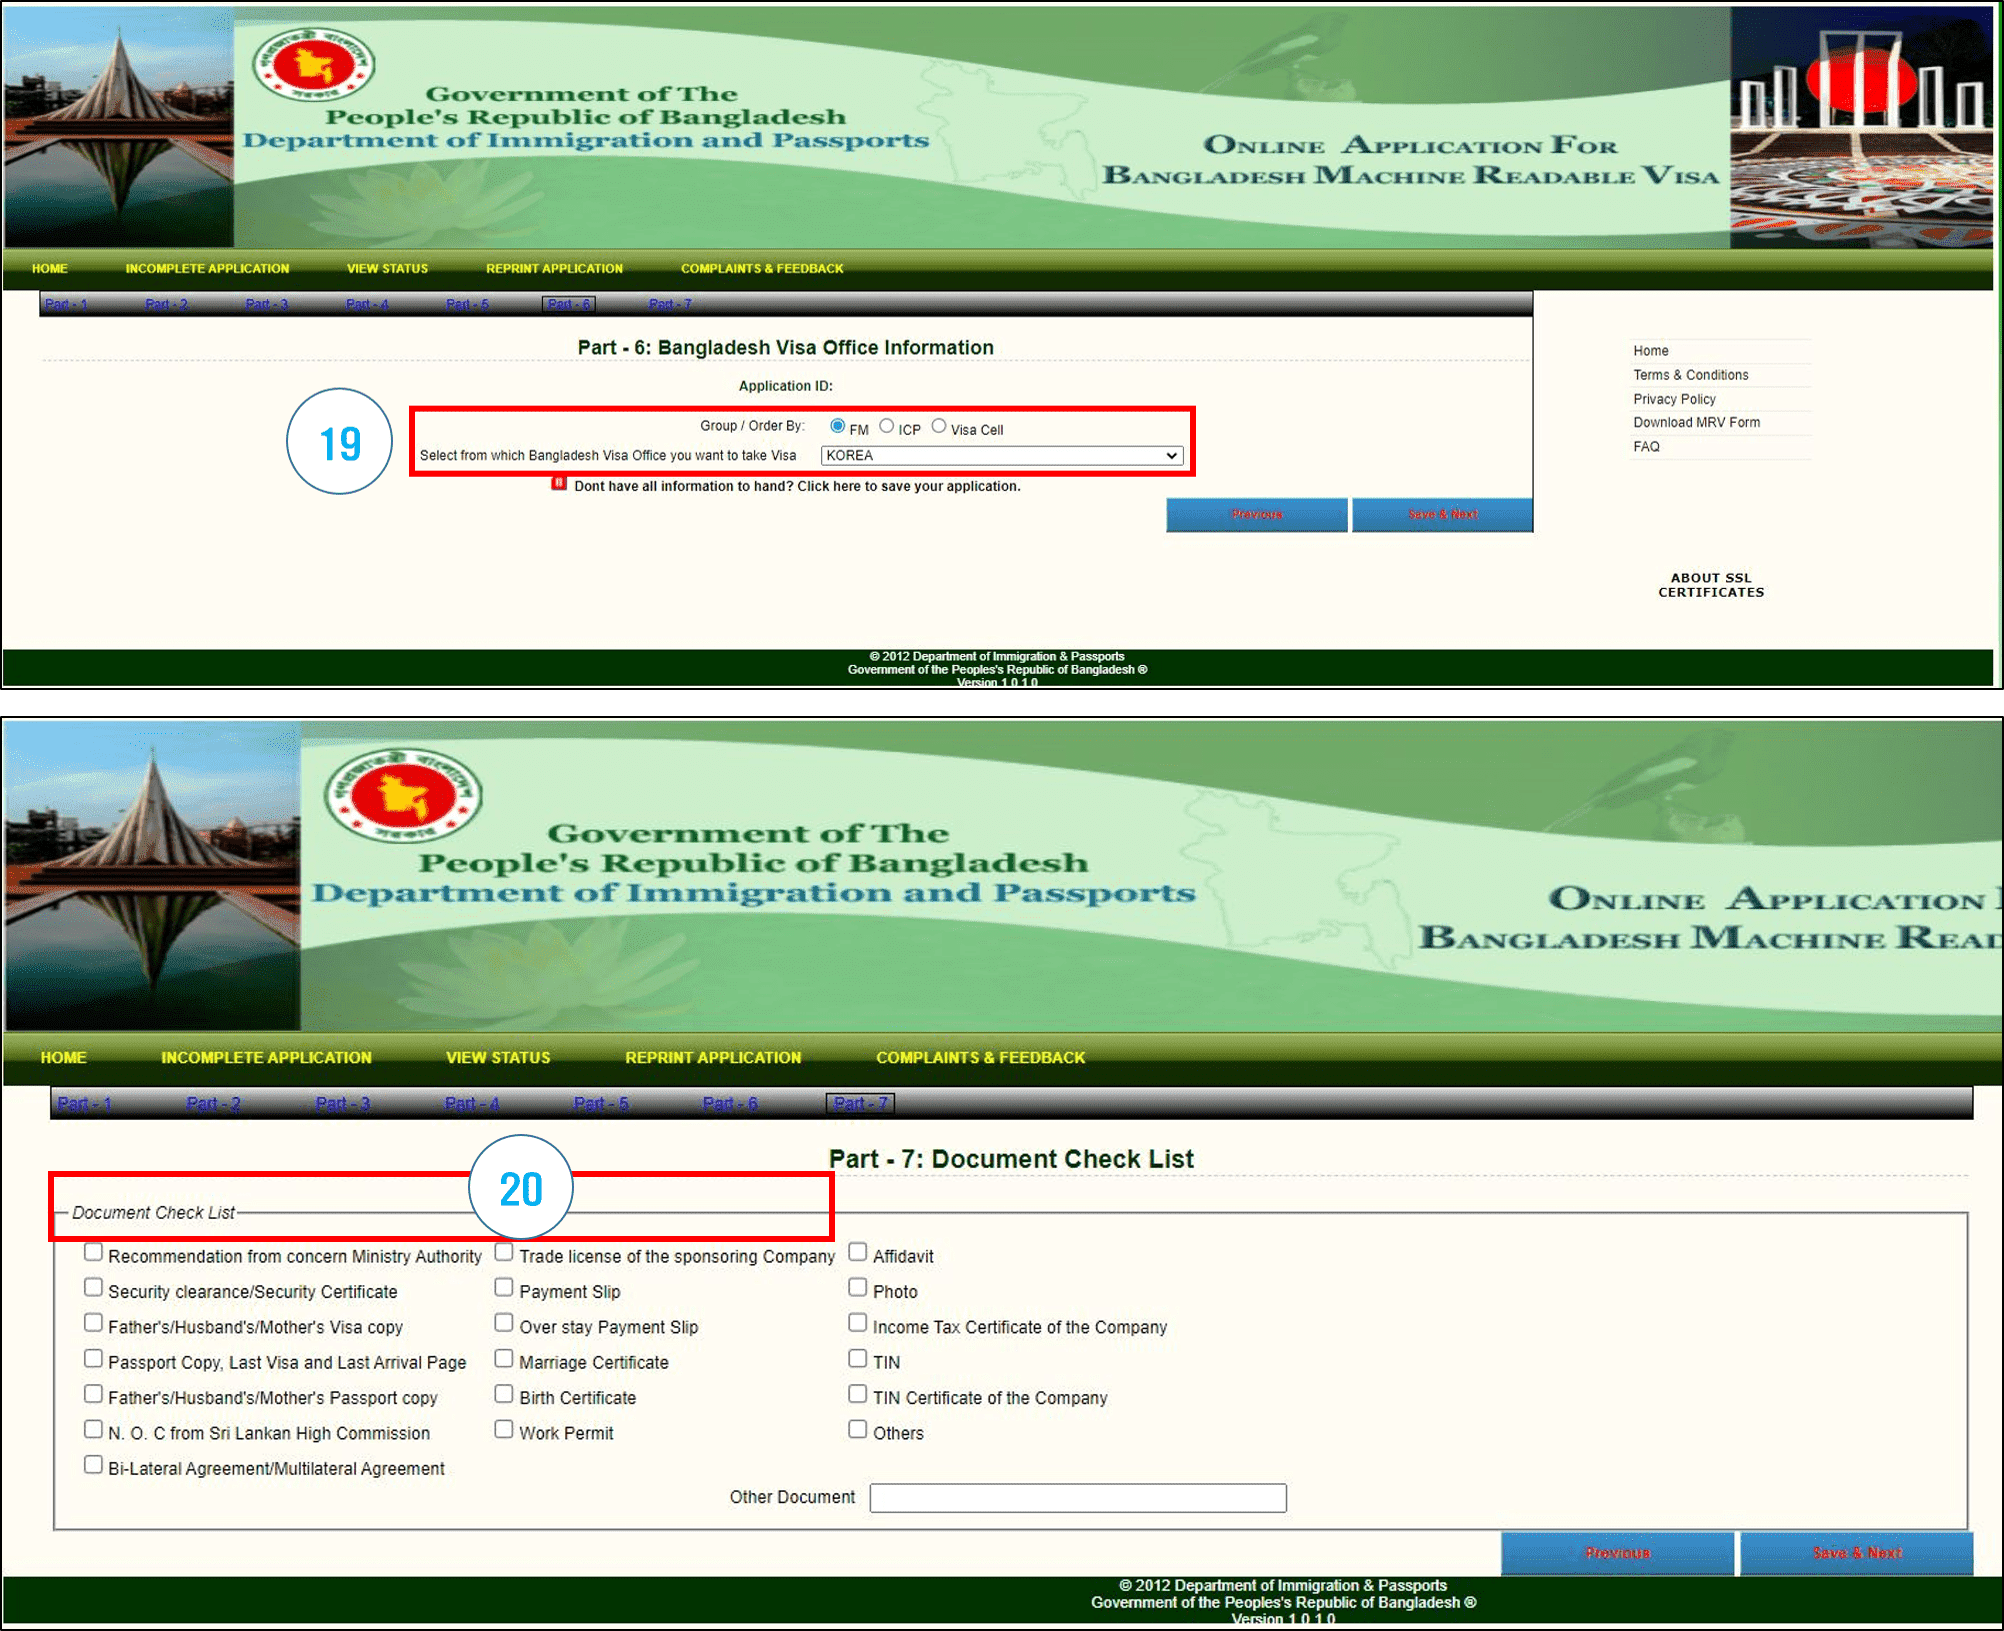
Task: Open the Visa Office KOREA dropdown
Action: coord(1001,456)
